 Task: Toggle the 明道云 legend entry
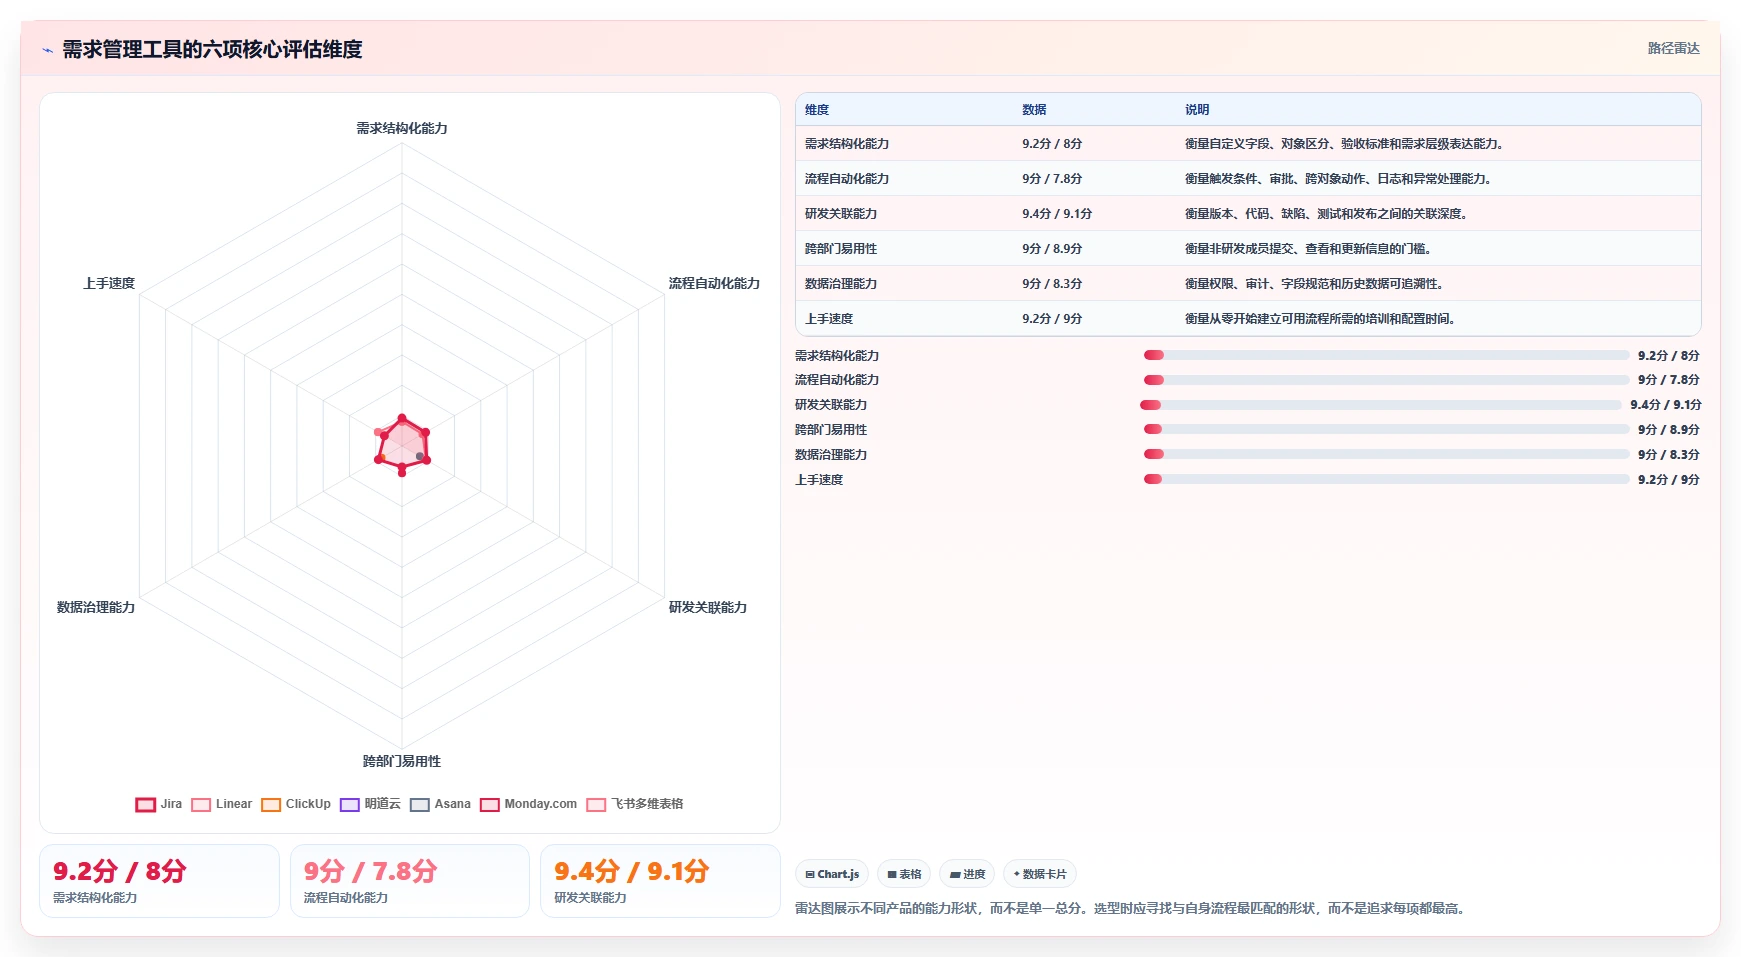[x=370, y=804]
